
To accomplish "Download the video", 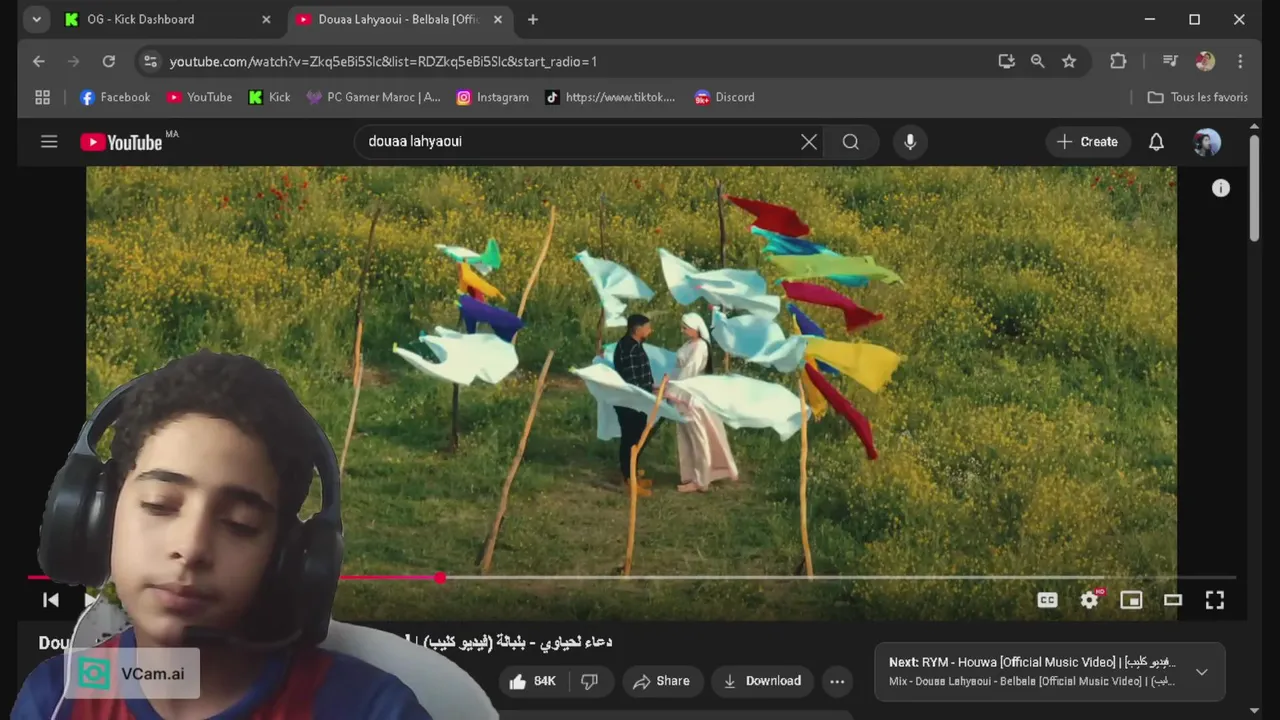I will click(x=762, y=681).
